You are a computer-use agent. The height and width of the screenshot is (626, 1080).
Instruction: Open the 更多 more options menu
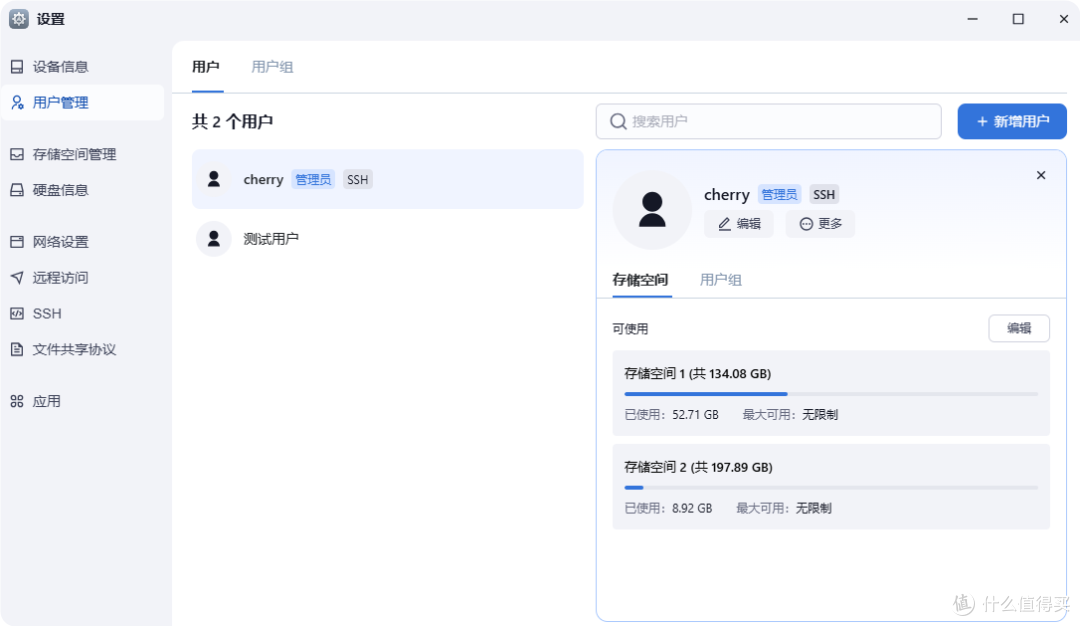tap(820, 223)
